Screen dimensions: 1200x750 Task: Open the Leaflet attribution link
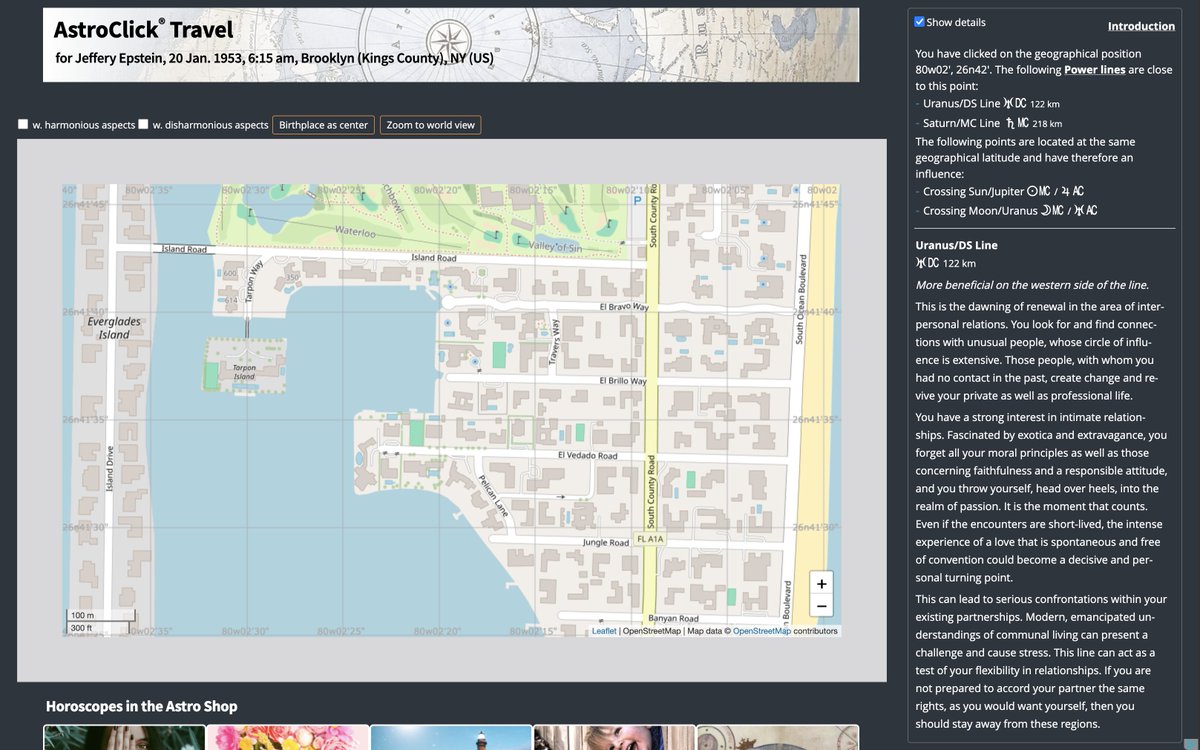click(x=604, y=631)
